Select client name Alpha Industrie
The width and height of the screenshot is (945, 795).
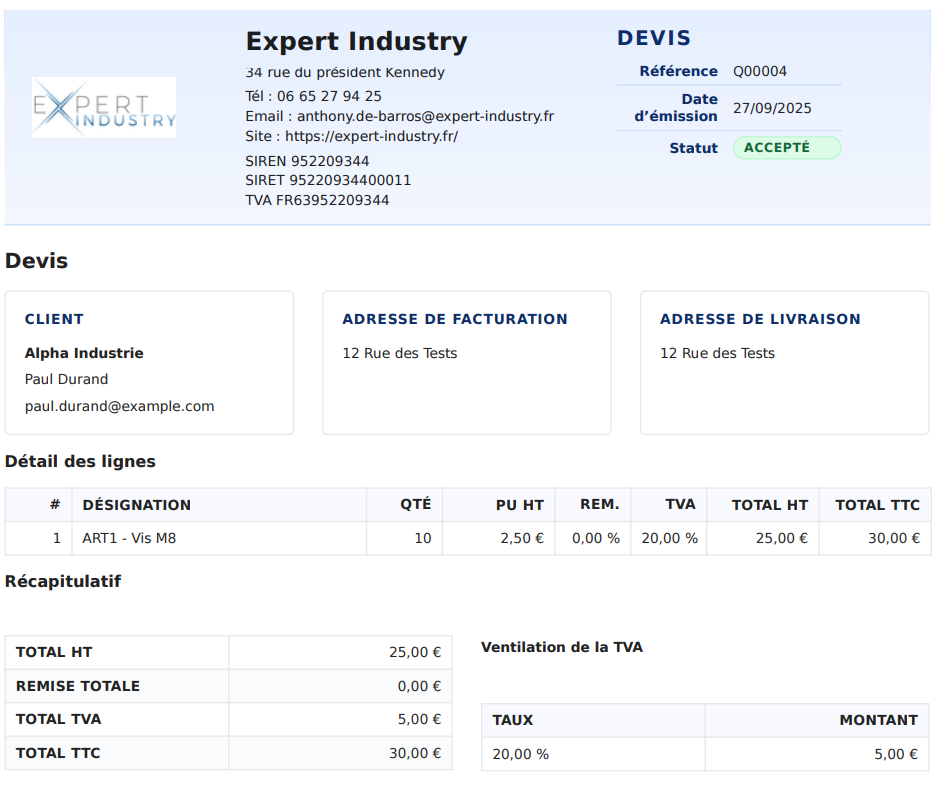coord(84,353)
